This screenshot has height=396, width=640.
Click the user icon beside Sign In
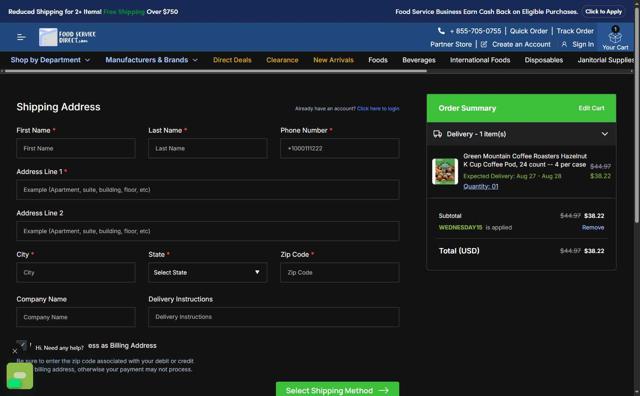click(564, 44)
